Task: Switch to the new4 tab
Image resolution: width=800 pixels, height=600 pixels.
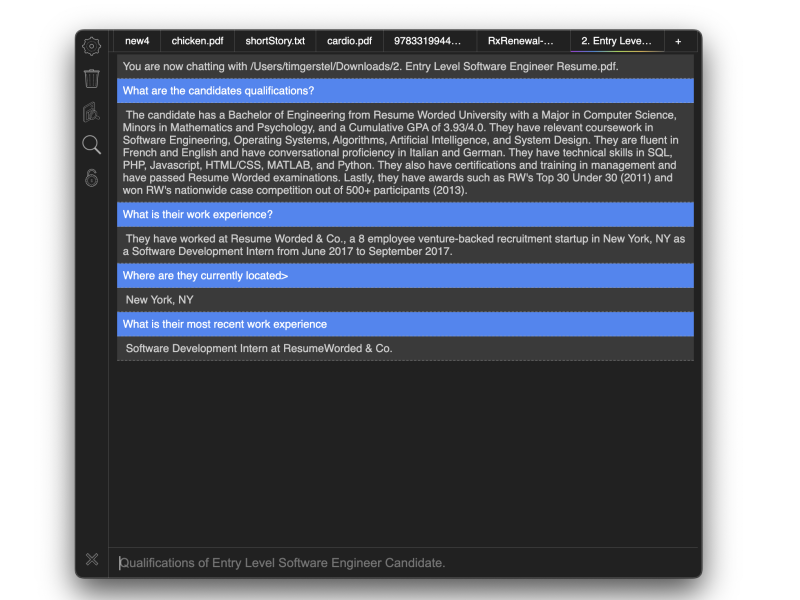Action: click(x=137, y=41)
